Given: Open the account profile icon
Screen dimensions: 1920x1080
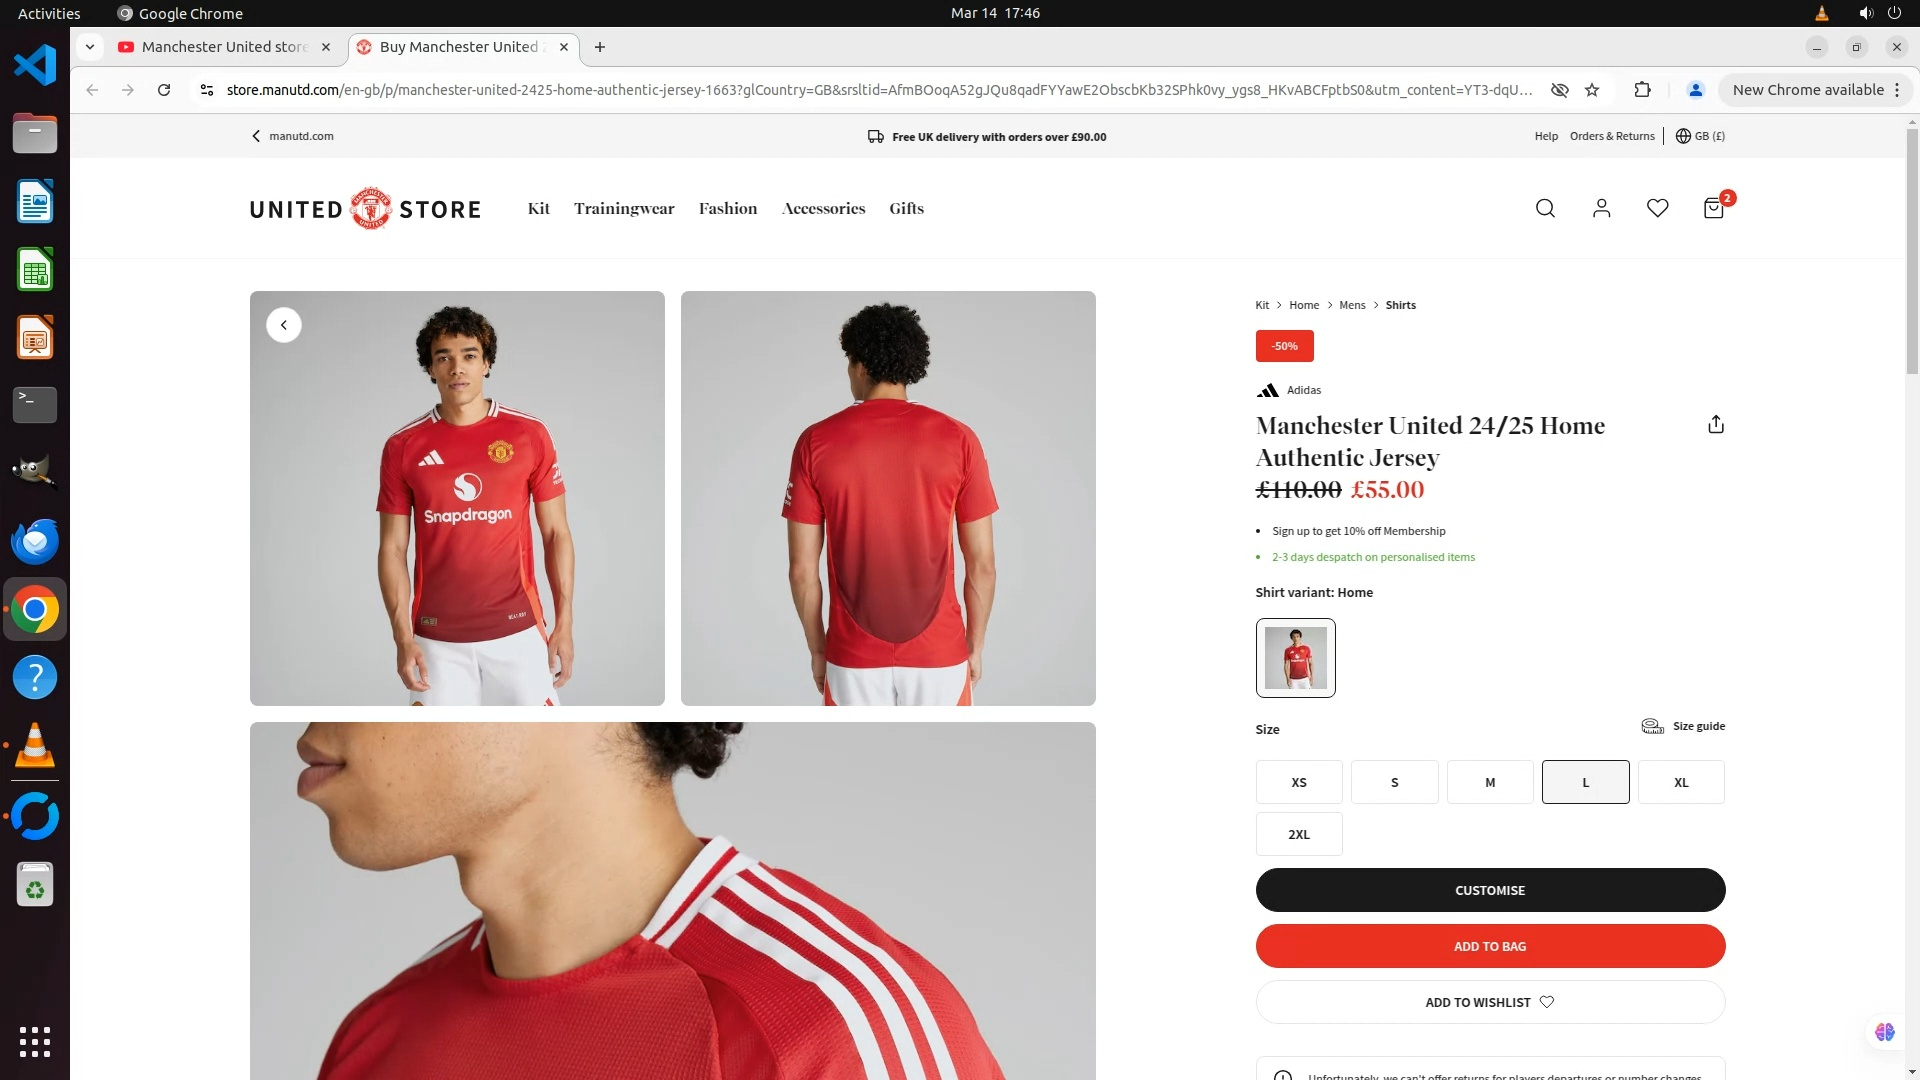Looking at the screenshot, I should point(1601,208).
